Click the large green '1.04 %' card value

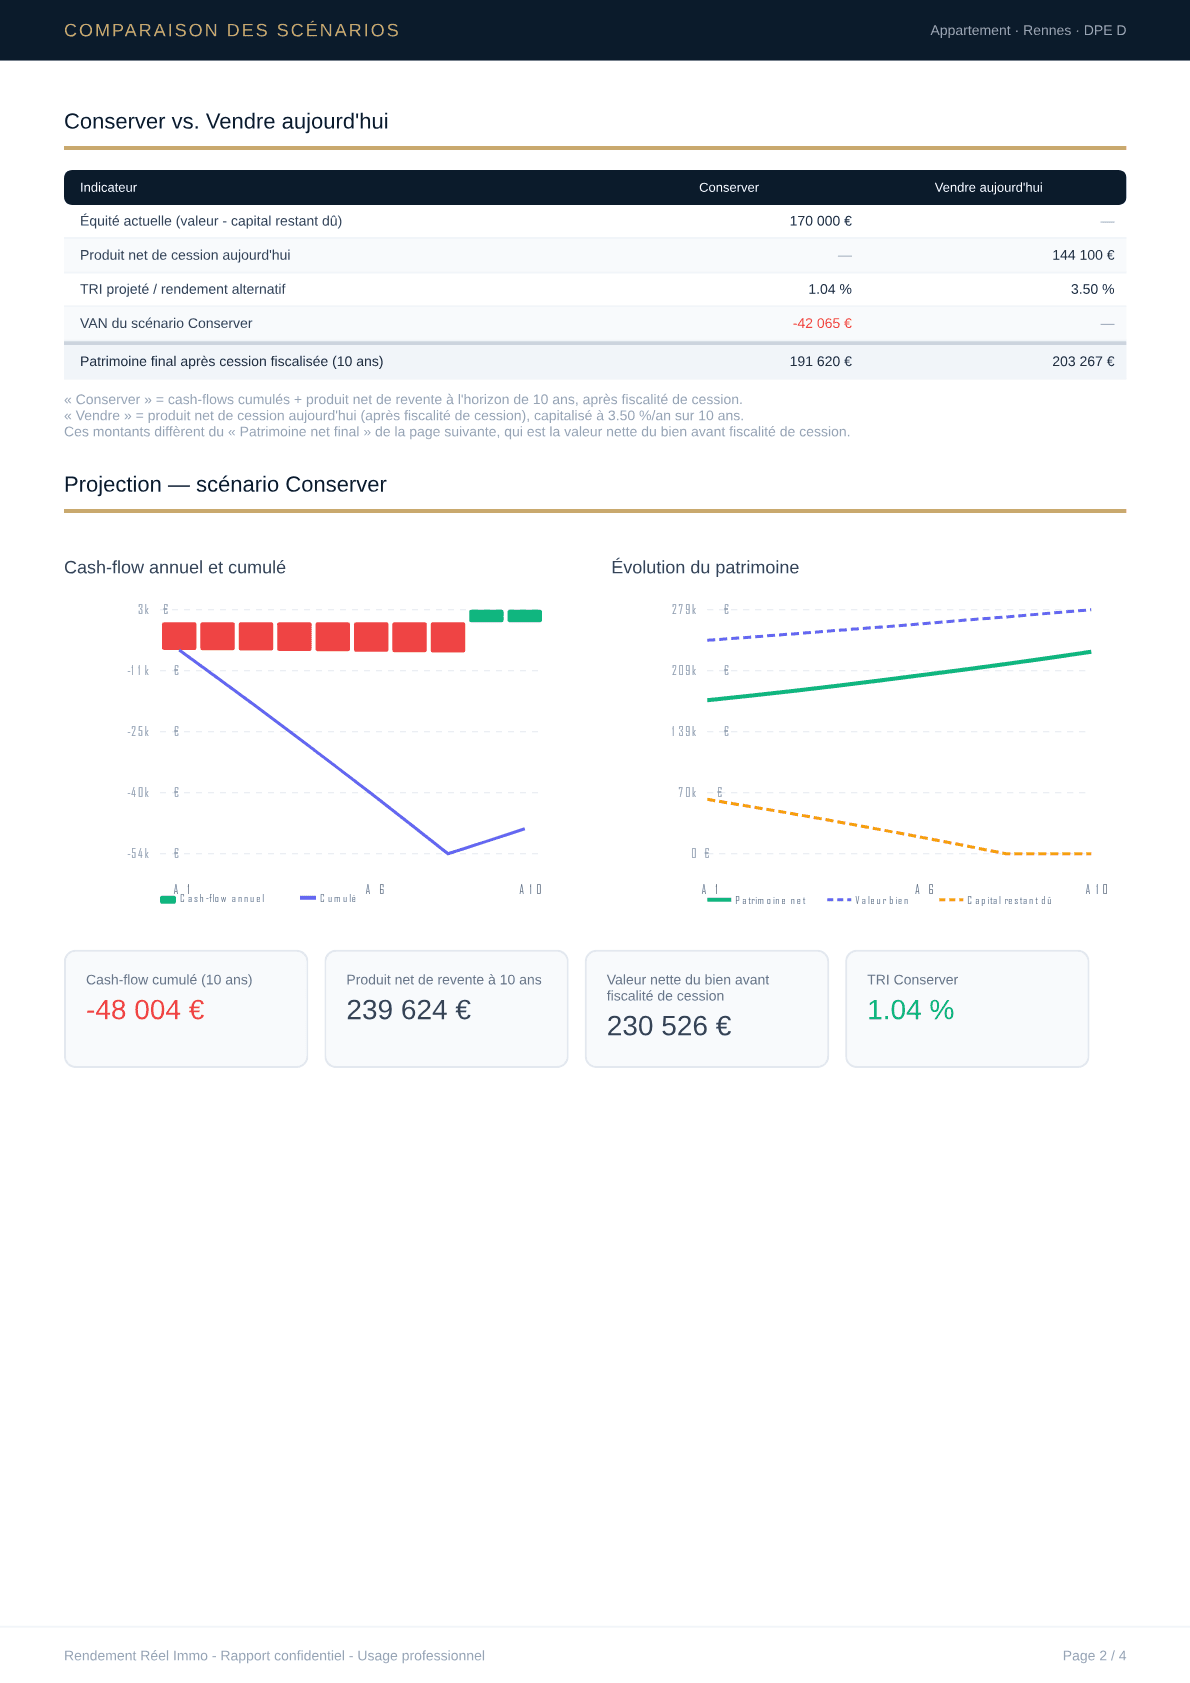pyautogui.click(x=910, y=1010)
